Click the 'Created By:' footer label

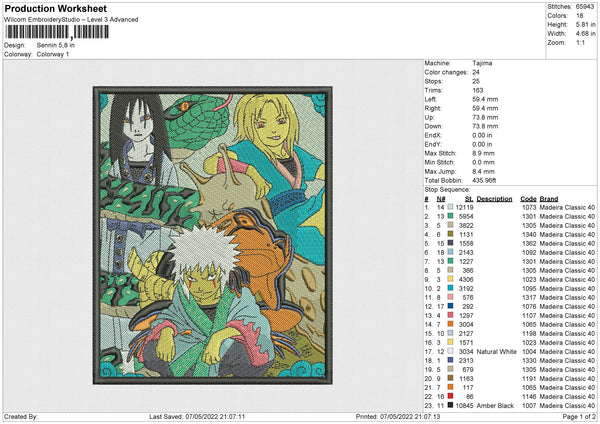(21, 416)
